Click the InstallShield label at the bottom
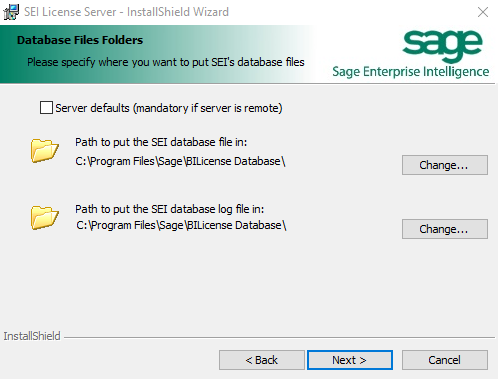The height and width of the screenshot is (379, 498). (32, 336)
